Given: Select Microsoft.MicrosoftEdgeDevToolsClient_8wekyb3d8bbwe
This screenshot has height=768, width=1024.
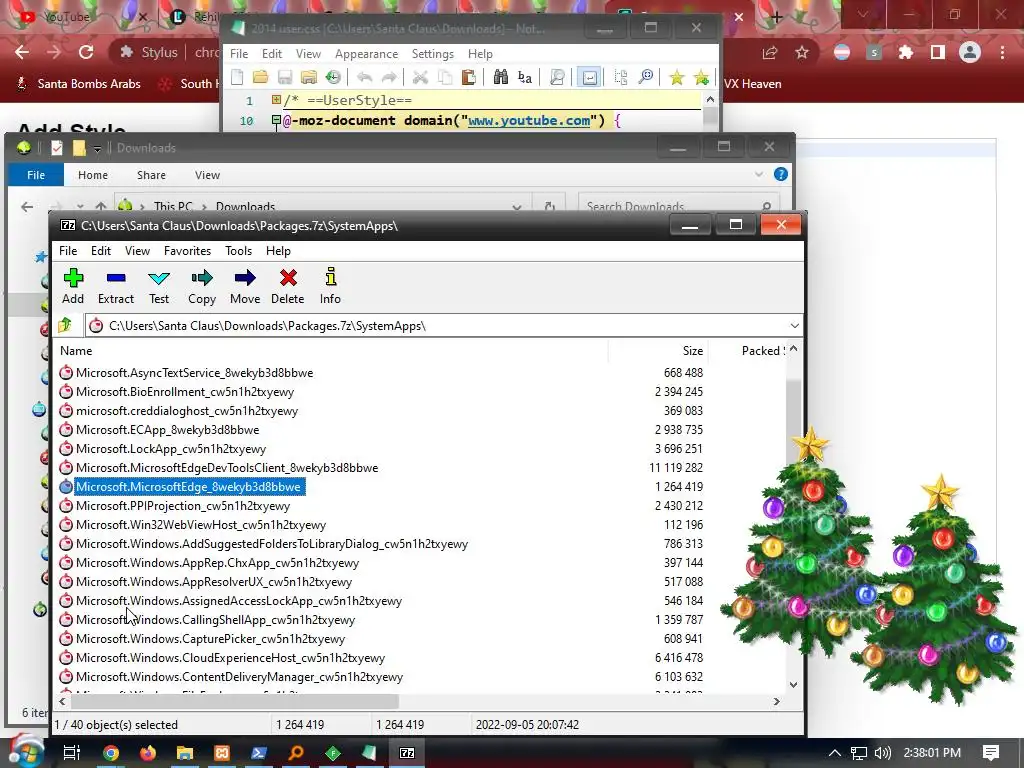Looking at the screenshot, I should click(x=227, y=468).
